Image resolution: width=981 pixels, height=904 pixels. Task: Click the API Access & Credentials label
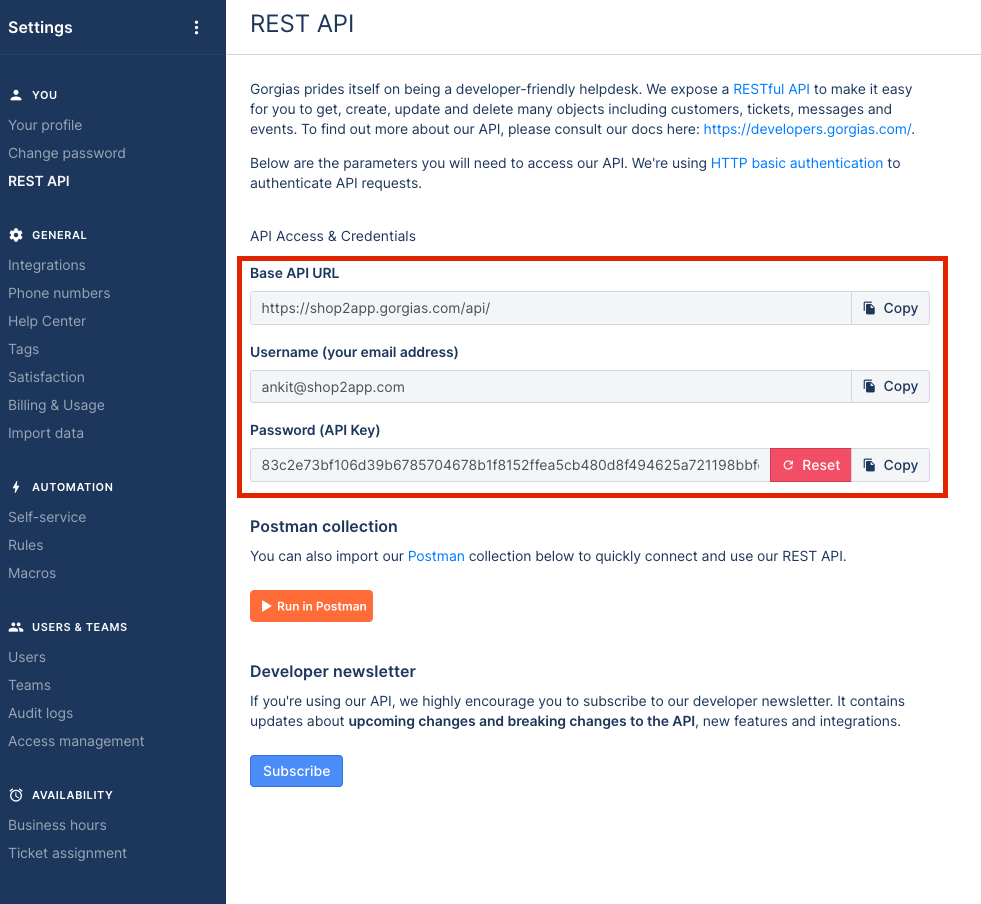click(x=333, y=236)
